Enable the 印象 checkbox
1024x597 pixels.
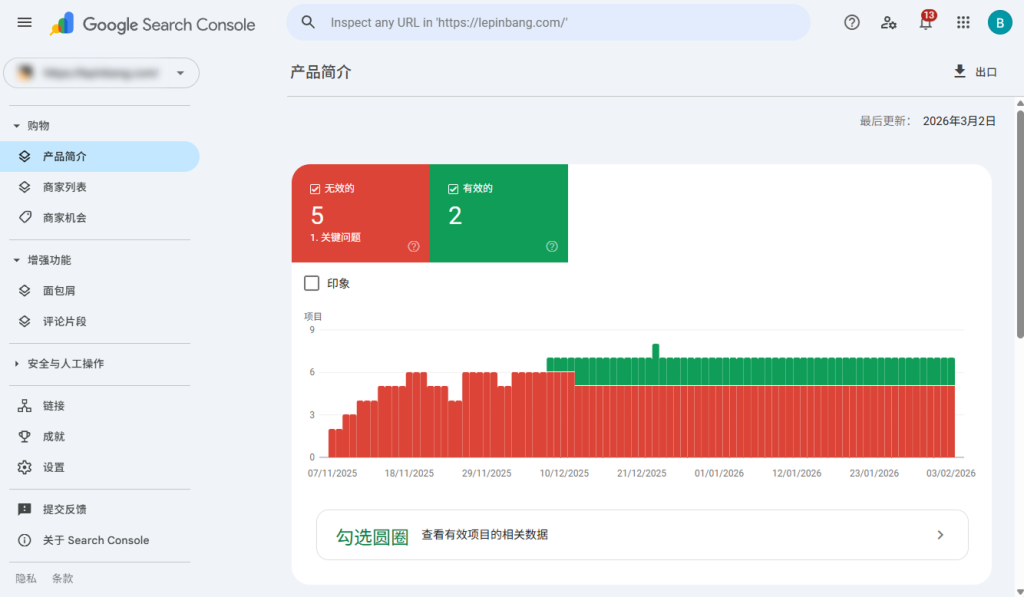point(312,284)
